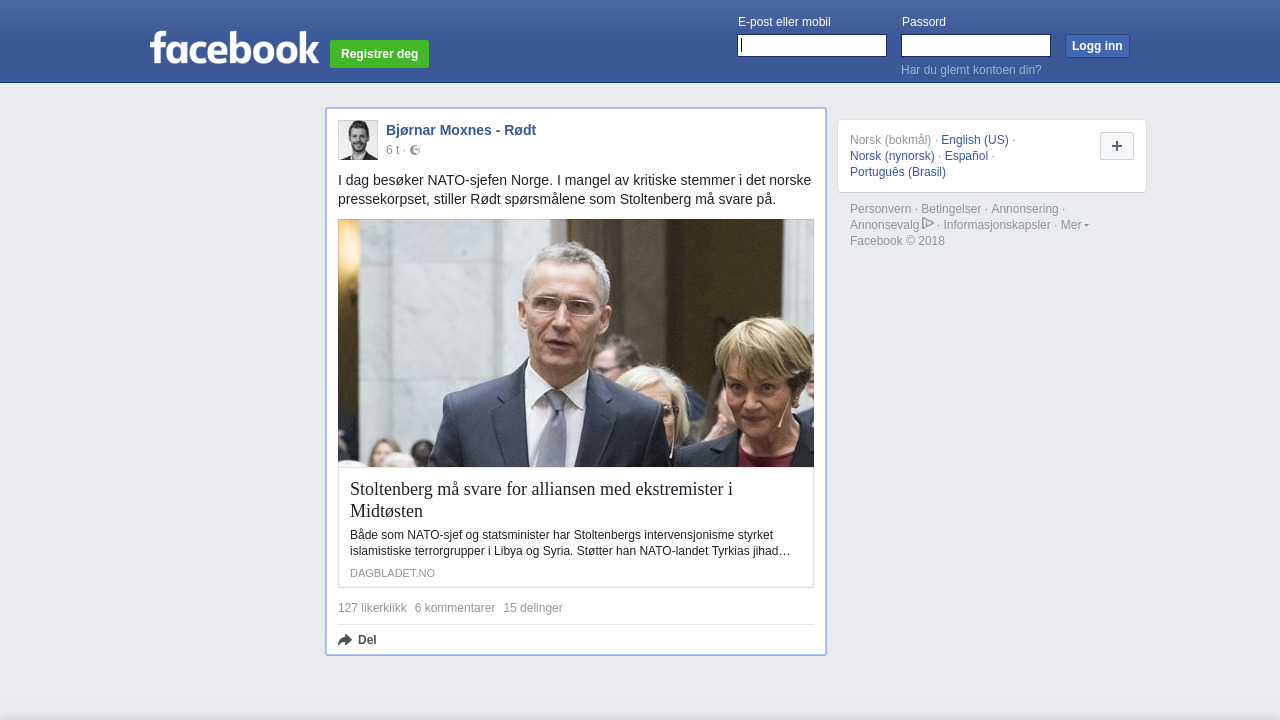Click the Logg inn button
This screenshot has height=720, width=1280.
[1097, 46]
